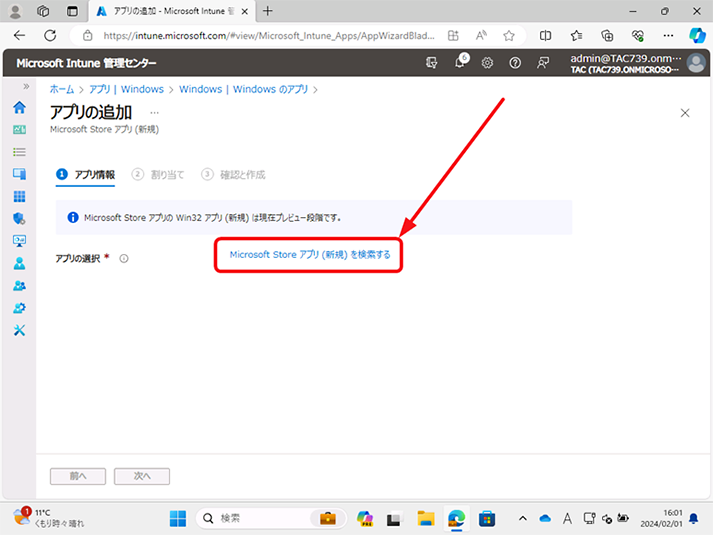Open the settings gear in the Intune header
Screen dimensions: 713x535
pyautogui.click(x=487, y=63)
